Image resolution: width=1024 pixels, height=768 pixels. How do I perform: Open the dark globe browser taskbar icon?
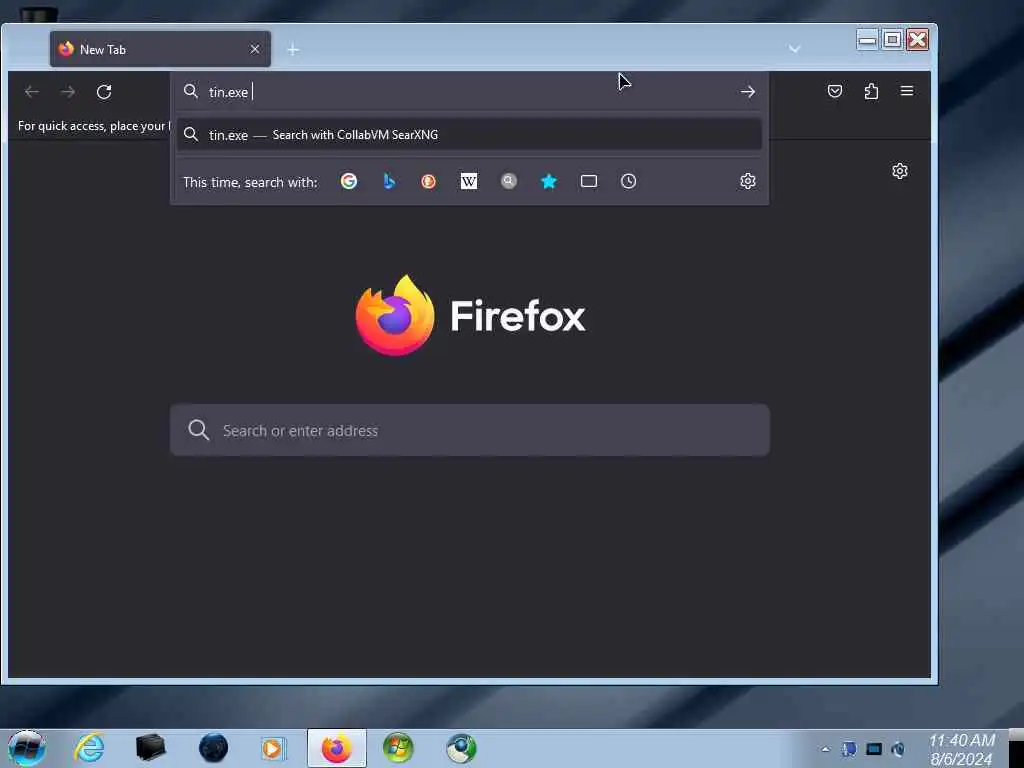tap(213, 748)
